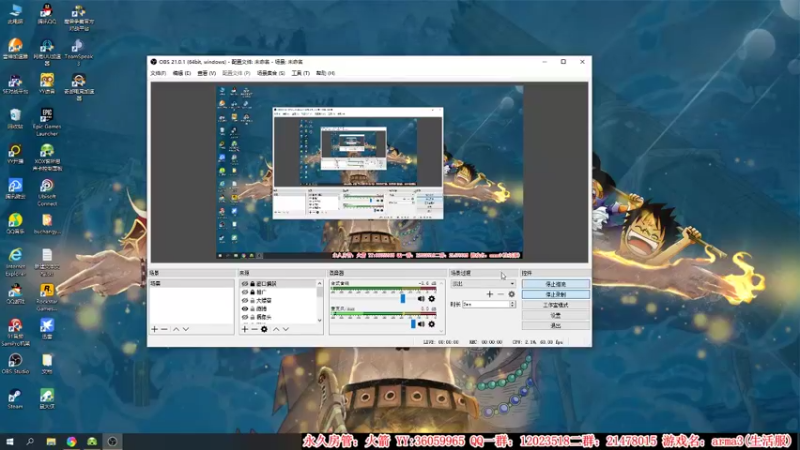The height and width of the screenshot is (450, 800).
Task: Click the Mic/Aux (麦克风) volume slider handle
Action: (413, 324)
